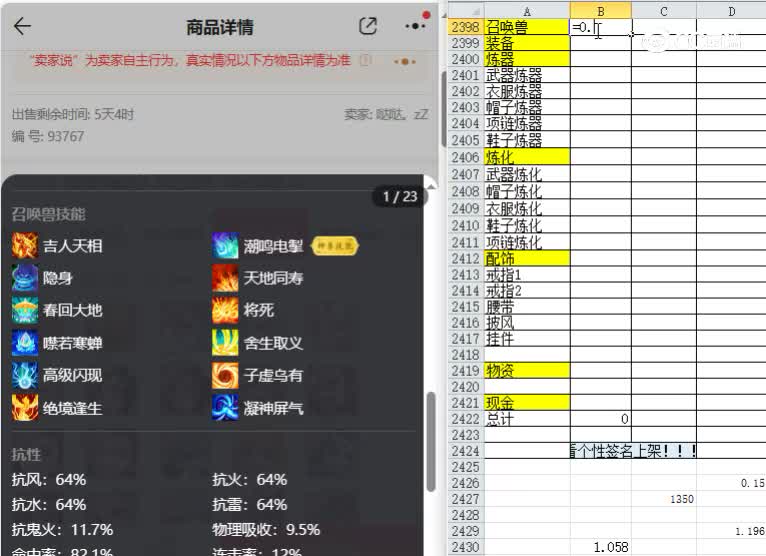Image resolution: width=766 pixels, height=556 pixels.
Task: Click the 高级闪现 skill icon
Action: (25, 375)
